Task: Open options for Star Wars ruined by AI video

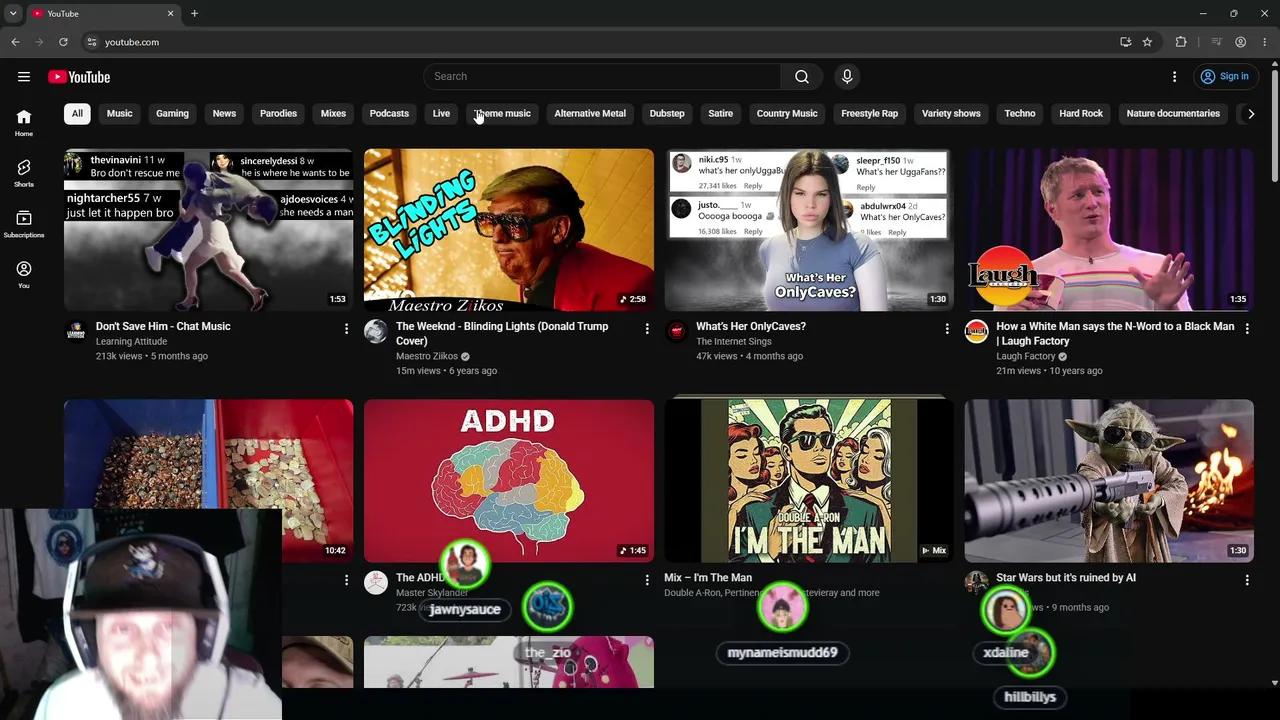Action: coord(1247,579)
